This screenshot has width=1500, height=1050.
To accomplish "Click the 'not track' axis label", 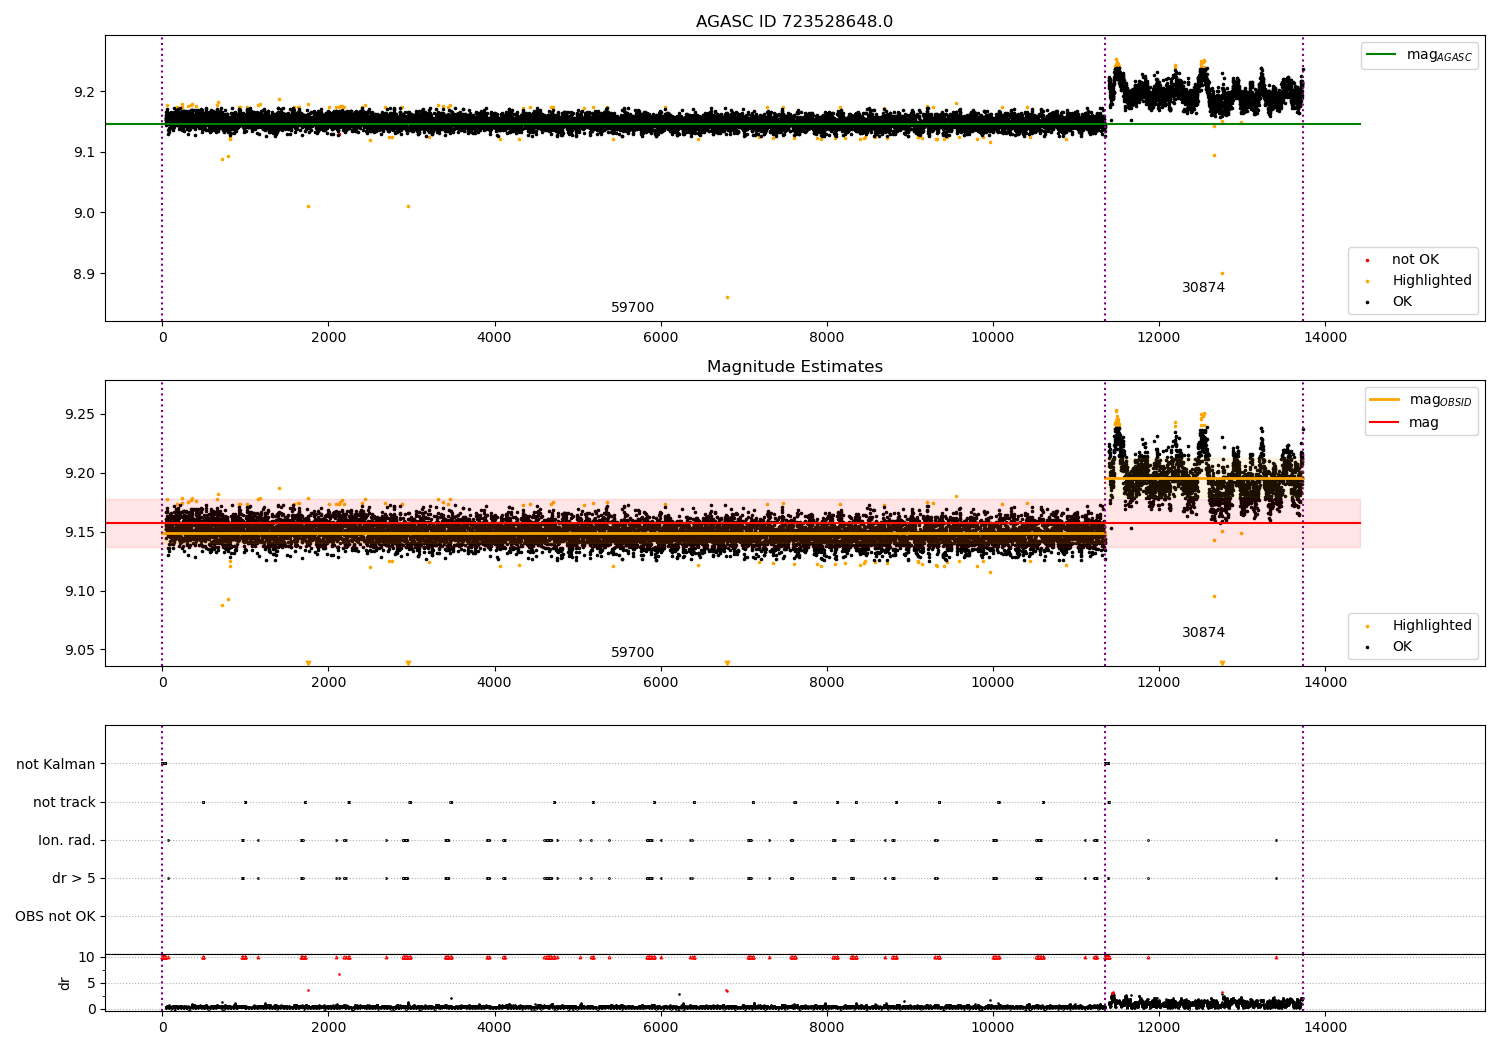I will pyautogui.click(x=64, y=803).
